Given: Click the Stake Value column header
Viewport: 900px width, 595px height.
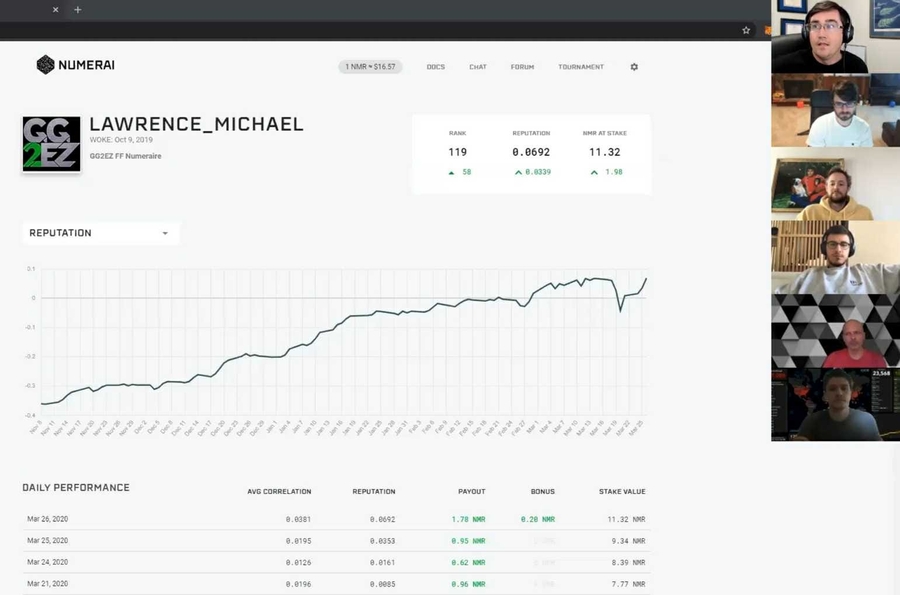Looking at the screenshot, I should (x=621, y=491).
